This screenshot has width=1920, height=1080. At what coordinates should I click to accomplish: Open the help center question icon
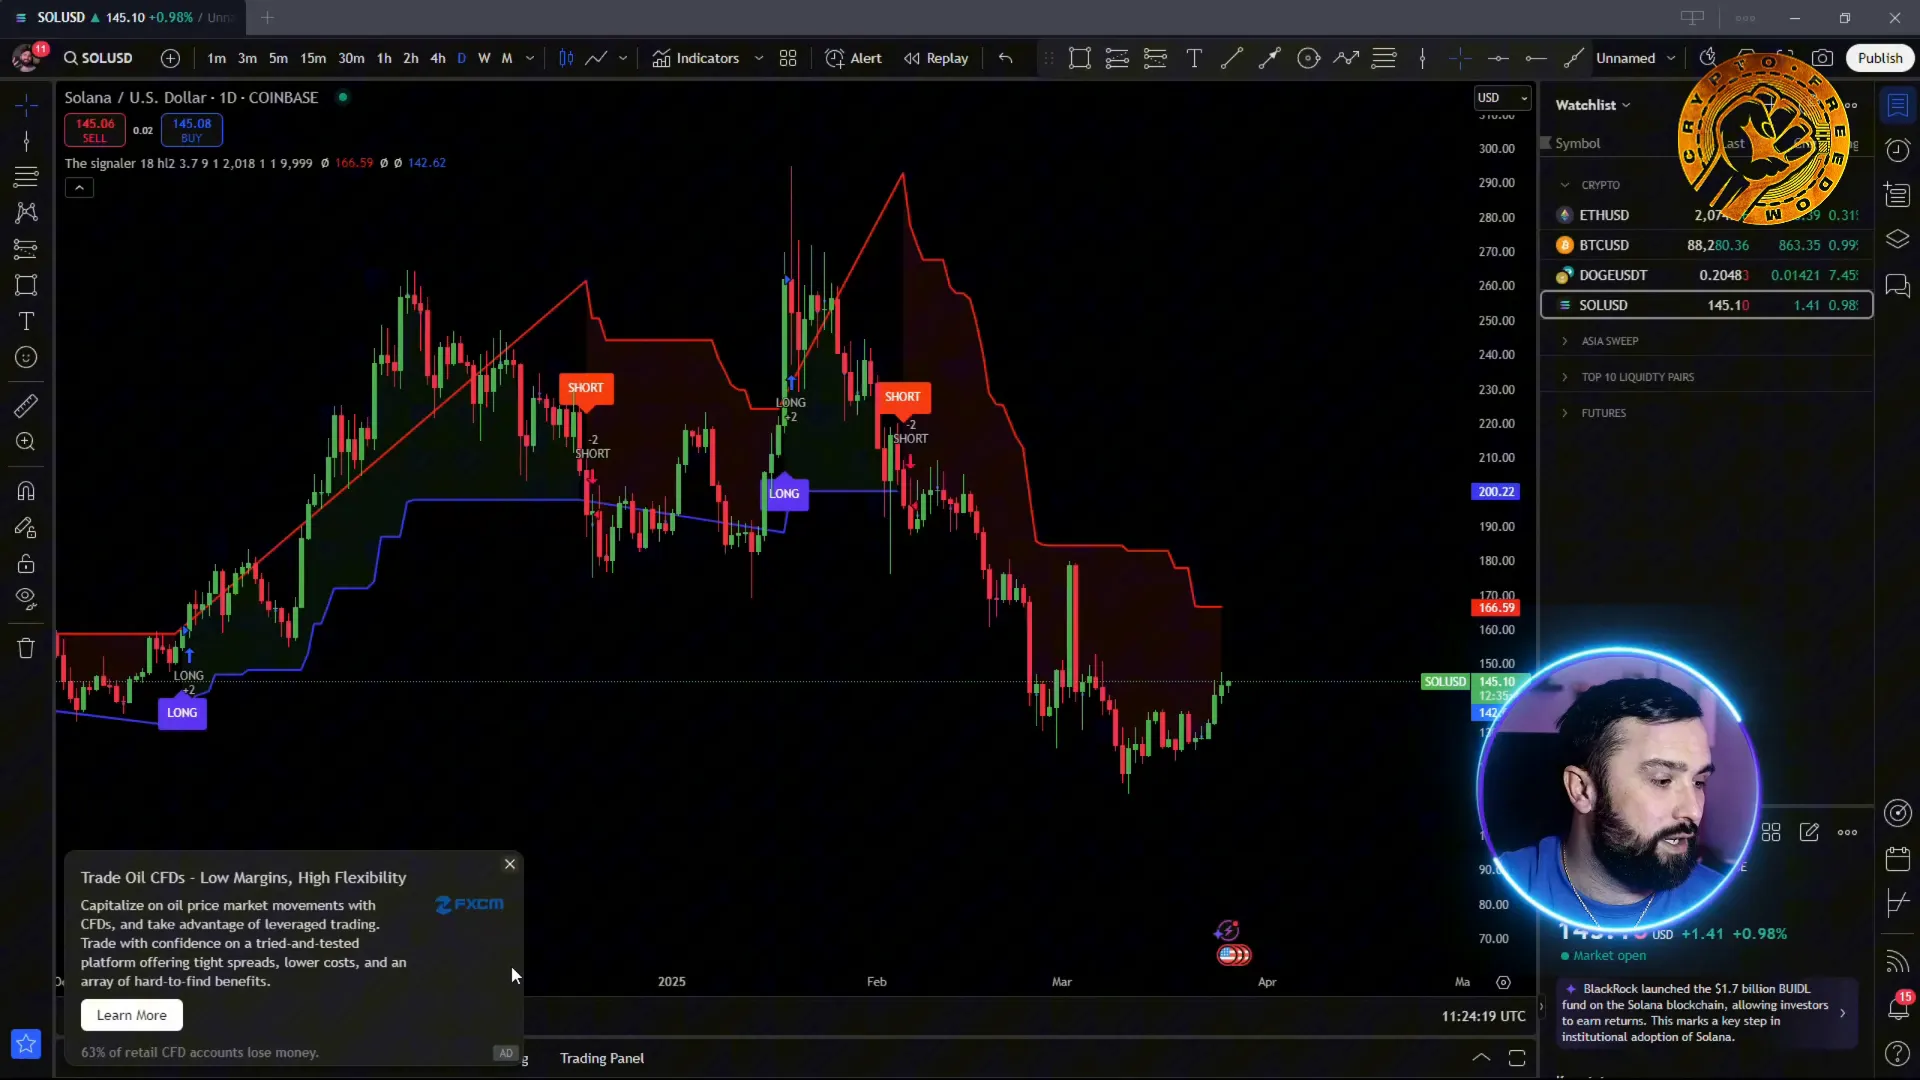1897,1053
